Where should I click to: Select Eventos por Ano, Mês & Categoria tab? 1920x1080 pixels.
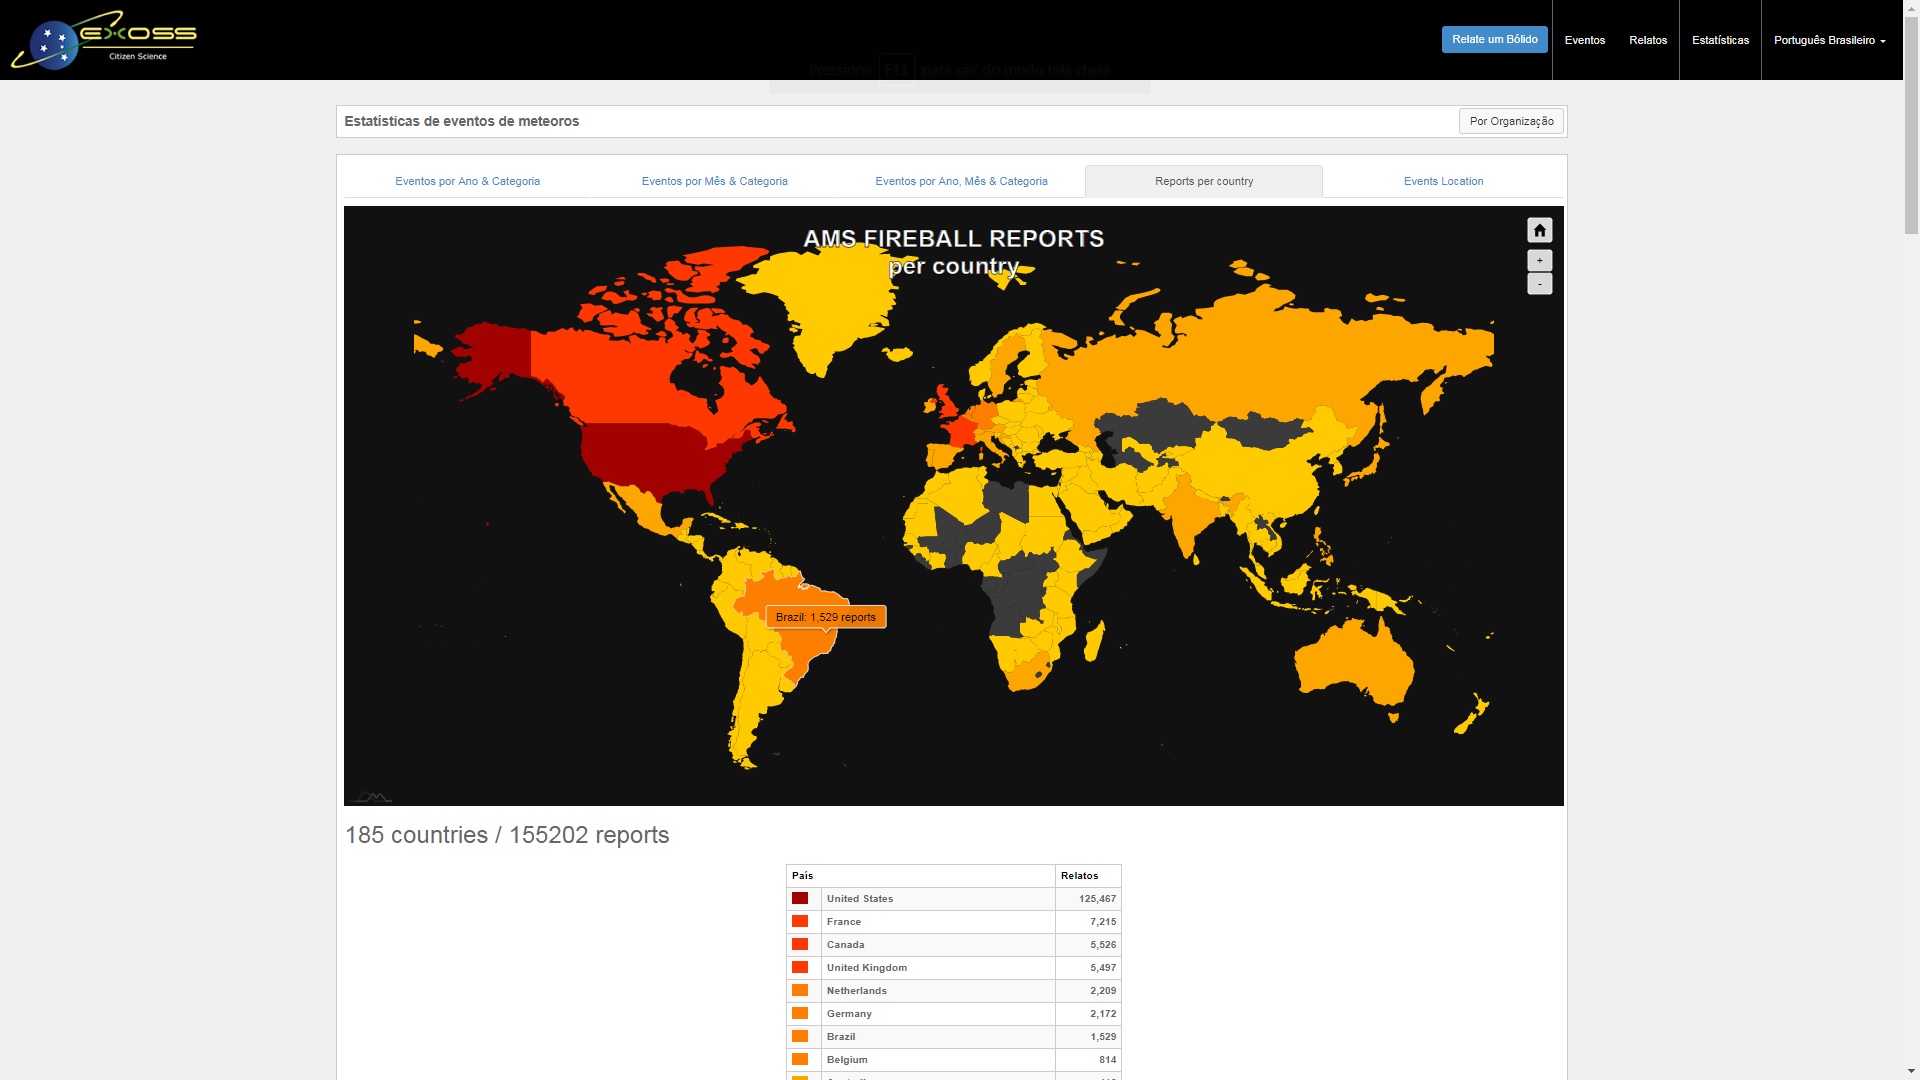[x=961, y=181]
